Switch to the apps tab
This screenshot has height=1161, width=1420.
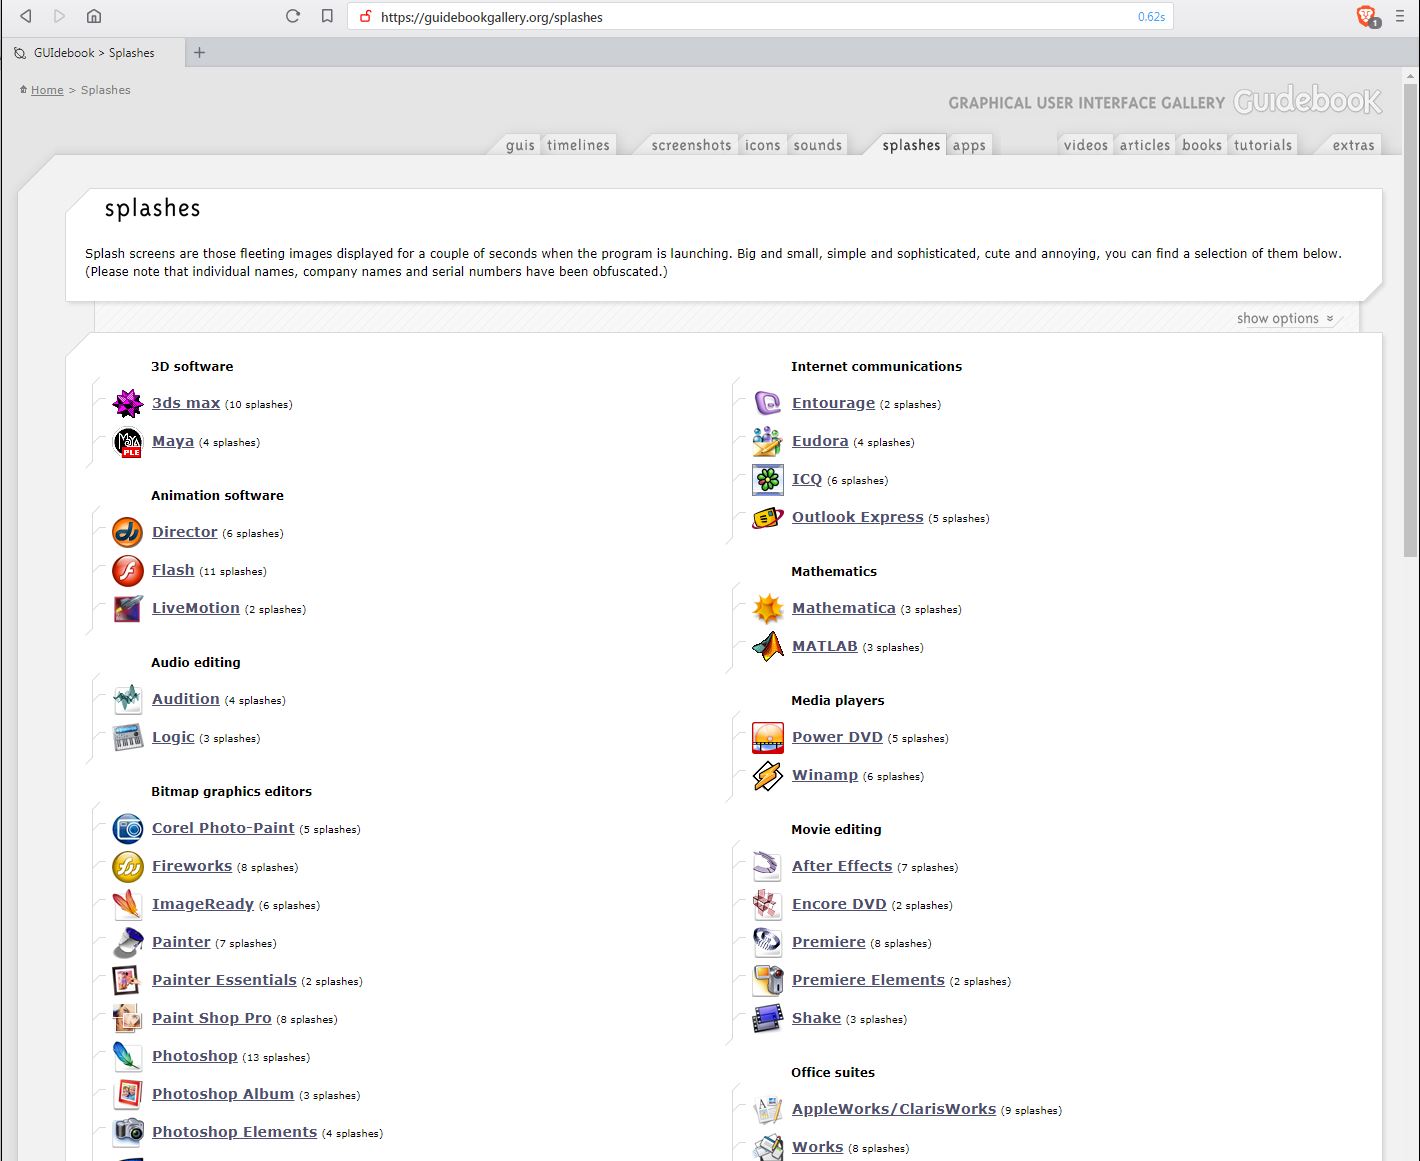pos(969,145)
